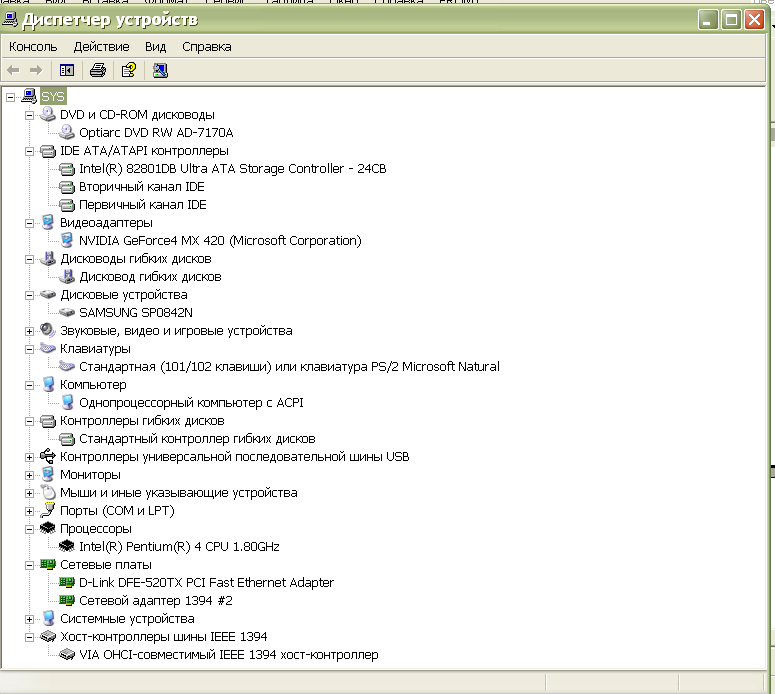Screen dimensions: 775x694
Task: Click the DVD и CD-ROM дисководы category icon
Action: [48, 114]
